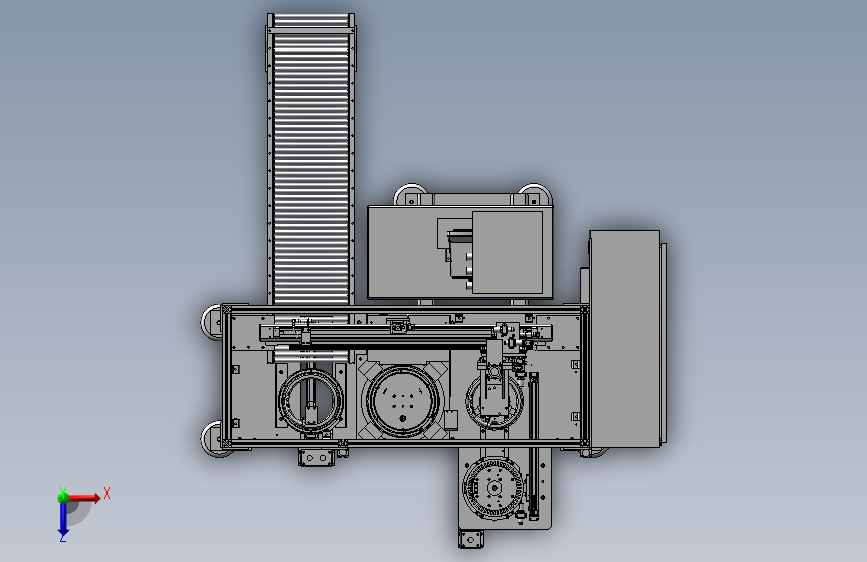Select the right caster wheel atop the upper cart
Image resolution: width=867 pixels, height=562 pixels.
click(534, 194)
